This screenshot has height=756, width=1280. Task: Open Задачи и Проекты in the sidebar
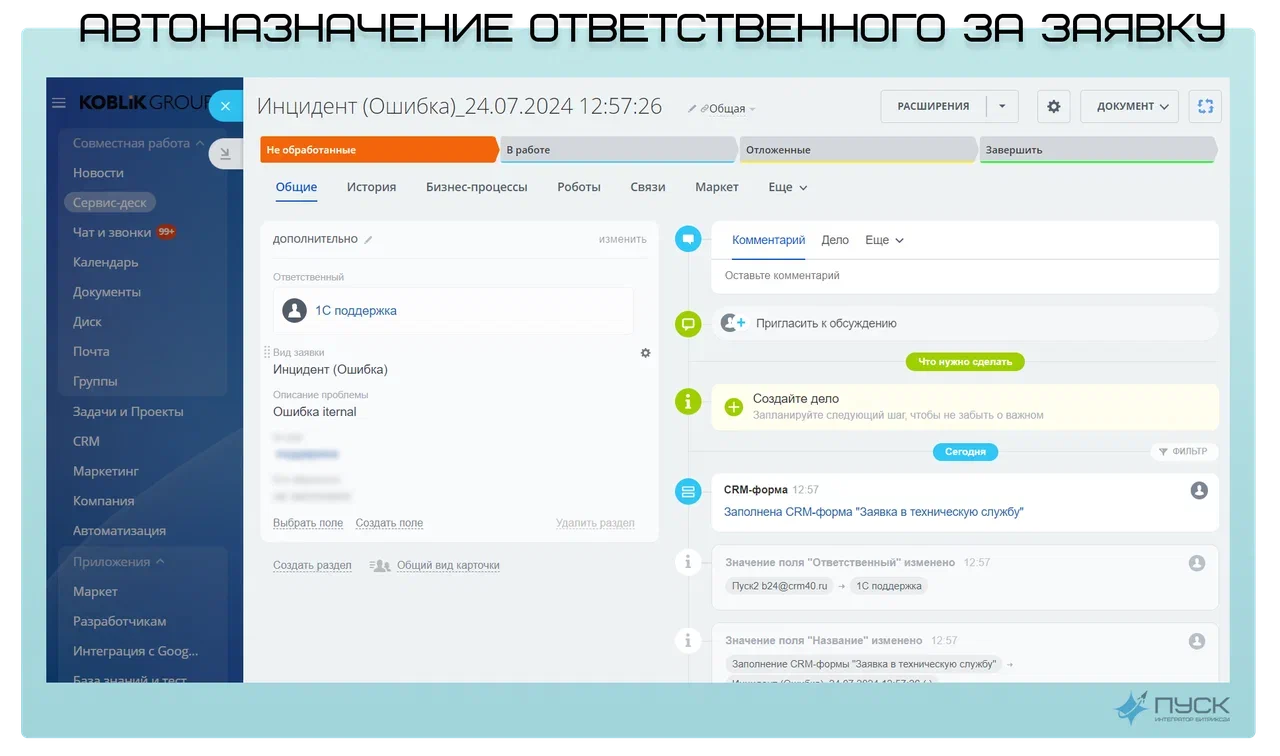[128, 411]
